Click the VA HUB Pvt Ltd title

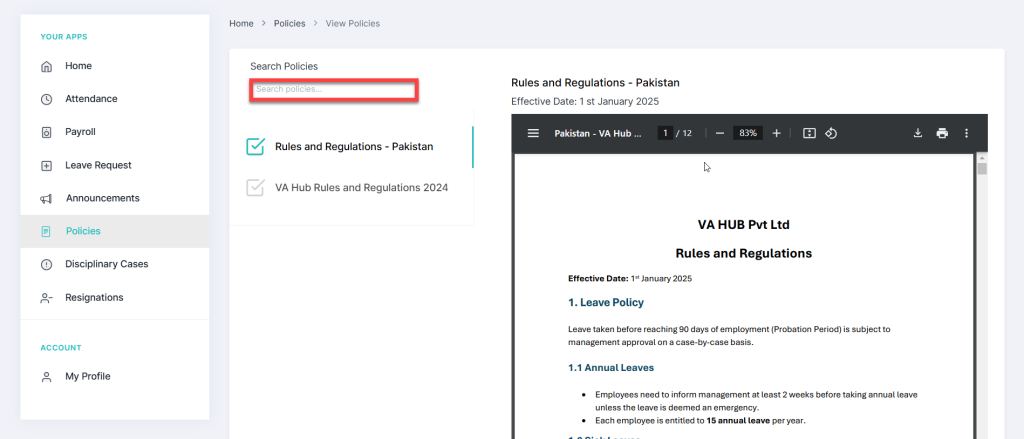743,225
